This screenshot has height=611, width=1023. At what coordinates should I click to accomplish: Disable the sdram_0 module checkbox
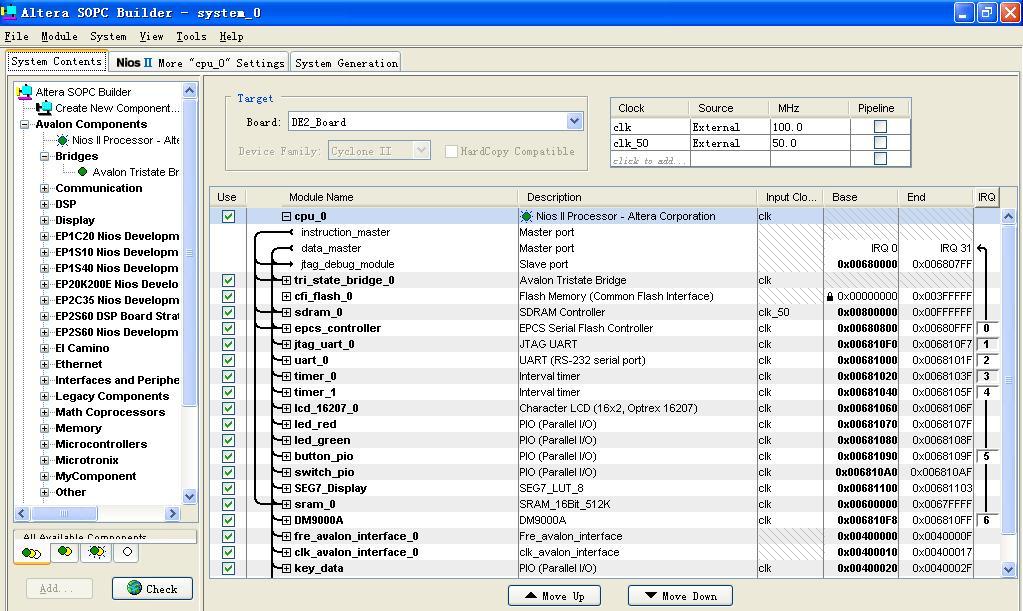(228, 312)
